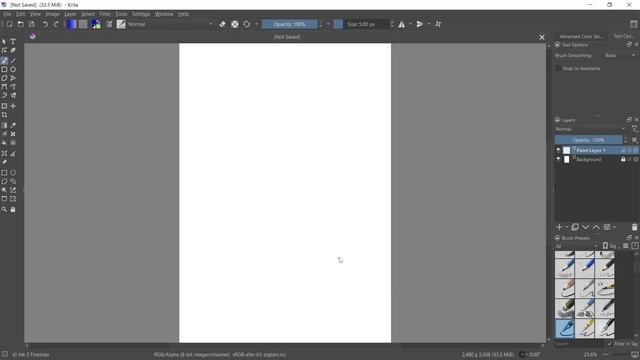Toggle the Eraser mode icon

click(x=222, y=24)
